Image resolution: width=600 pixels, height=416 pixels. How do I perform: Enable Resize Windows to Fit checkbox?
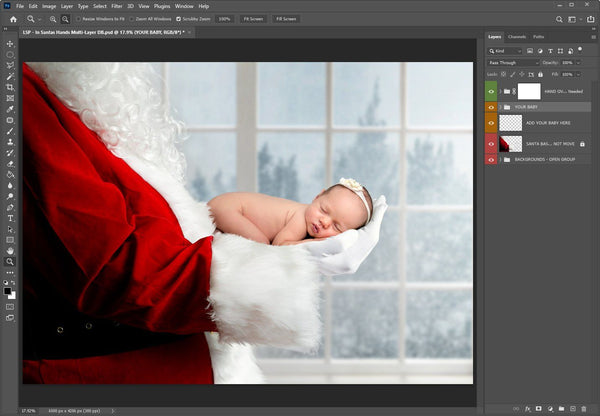tap(79, 18)
